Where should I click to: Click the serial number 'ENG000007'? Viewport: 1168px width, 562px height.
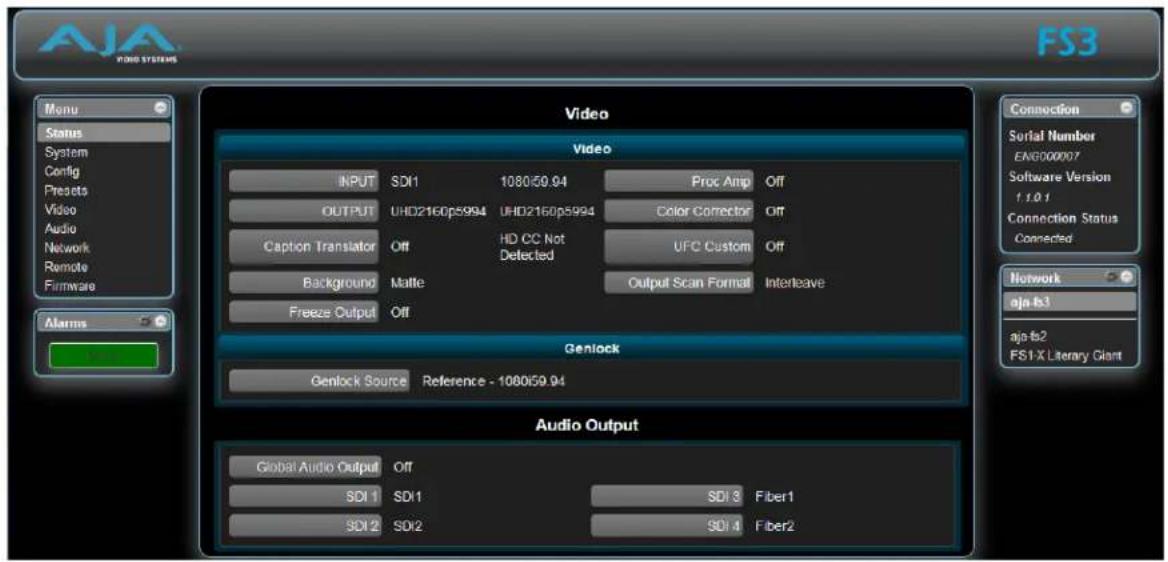tap(1047, 157)
